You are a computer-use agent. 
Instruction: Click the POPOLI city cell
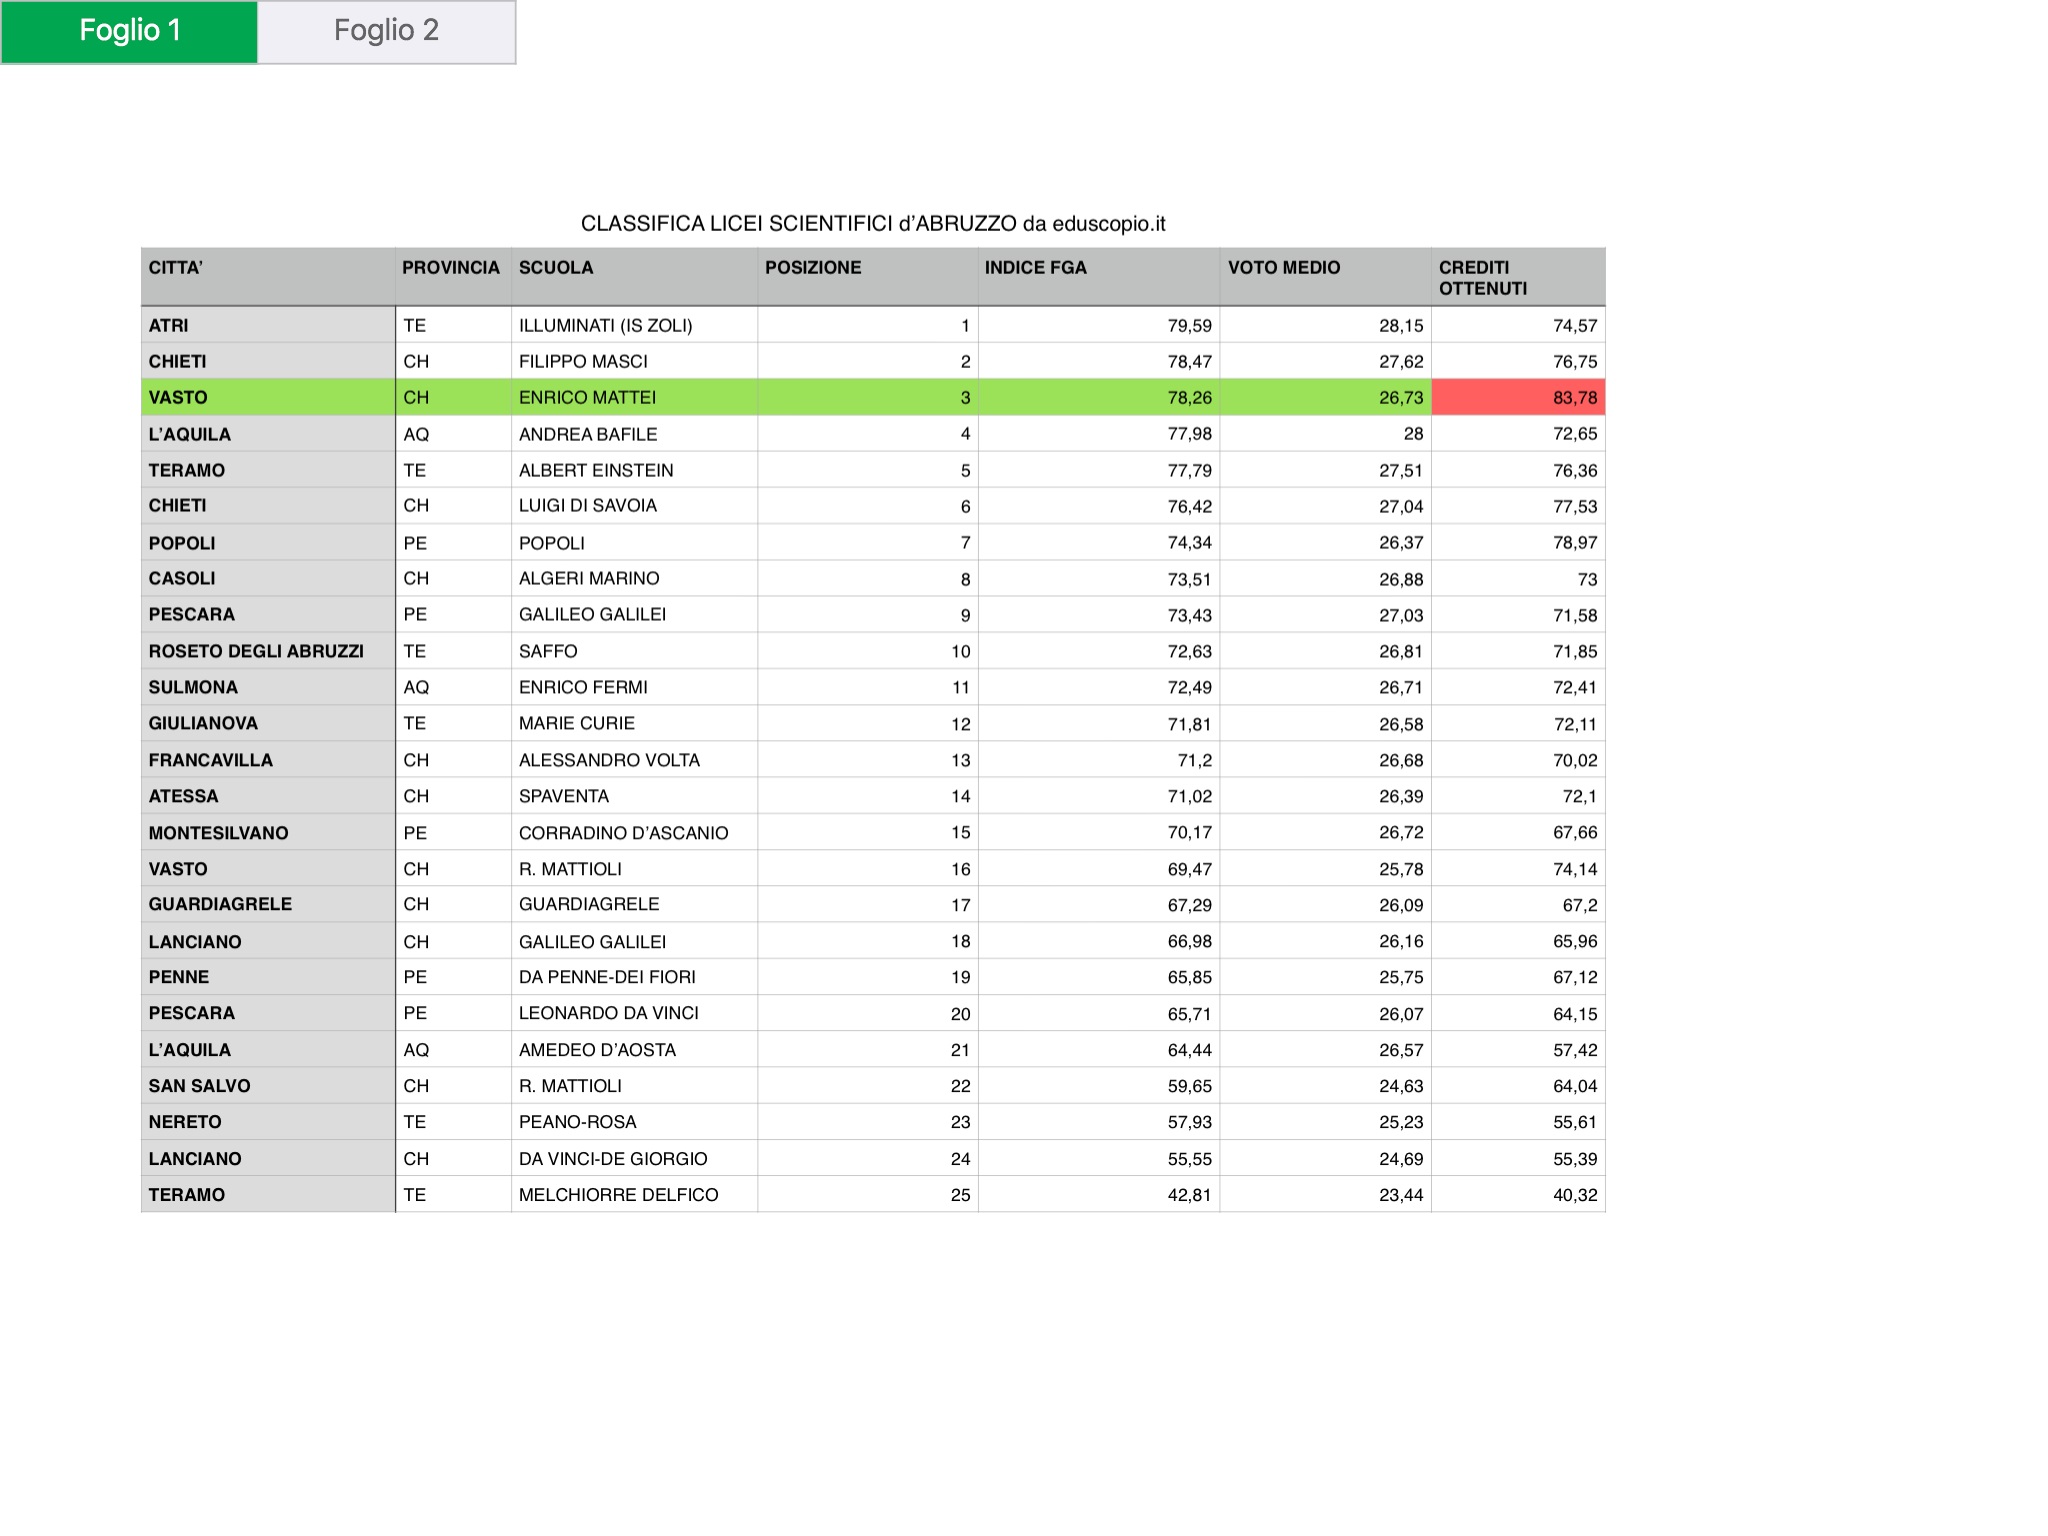268,542
